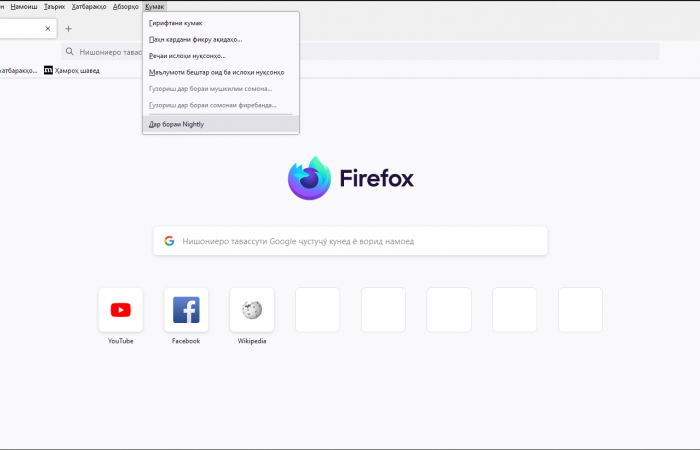The width and height of the screenshot is (700, 450).
Task: Open the 'Намоиш' menu
Action: click(x=24, y=7)
